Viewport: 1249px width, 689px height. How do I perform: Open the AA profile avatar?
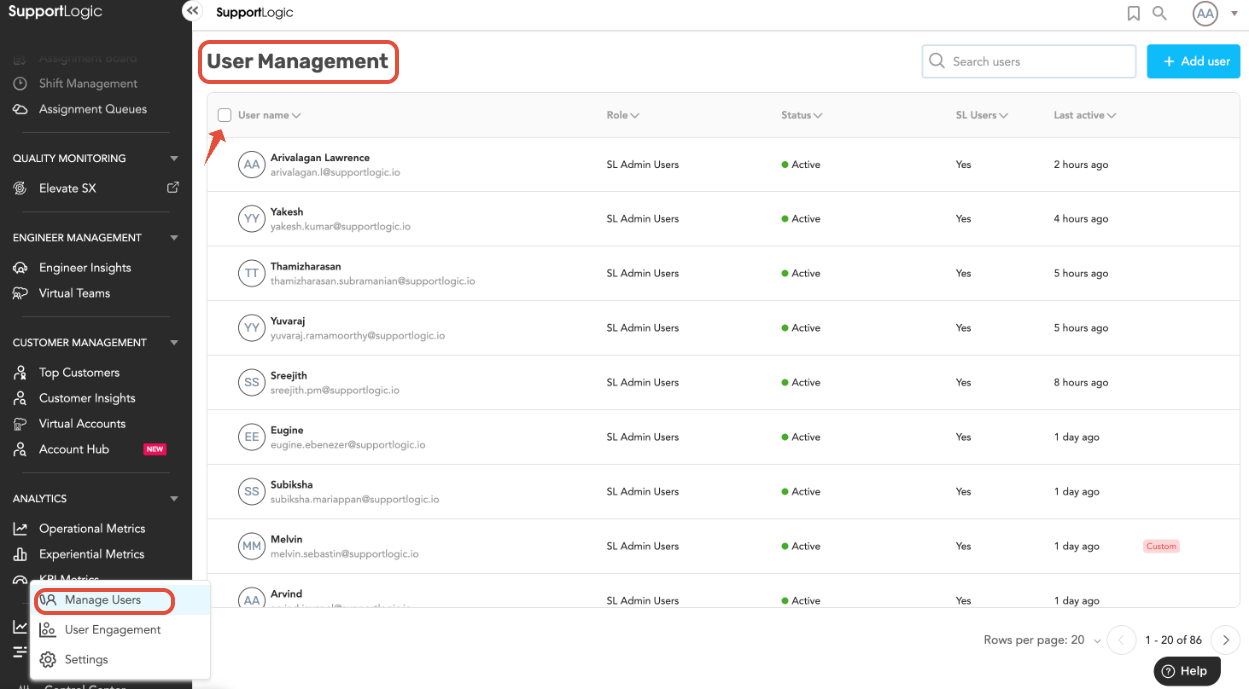[1205, 13]
